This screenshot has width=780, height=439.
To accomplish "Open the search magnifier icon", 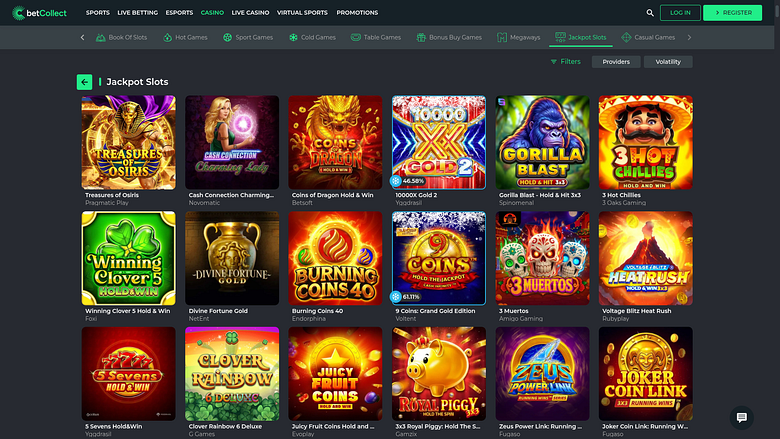I will (650, 13).
